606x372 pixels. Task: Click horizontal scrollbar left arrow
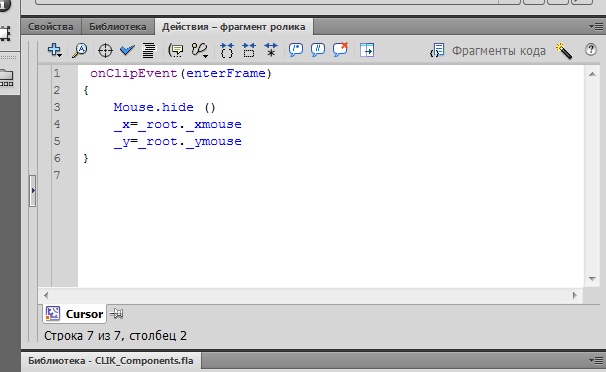46,295
